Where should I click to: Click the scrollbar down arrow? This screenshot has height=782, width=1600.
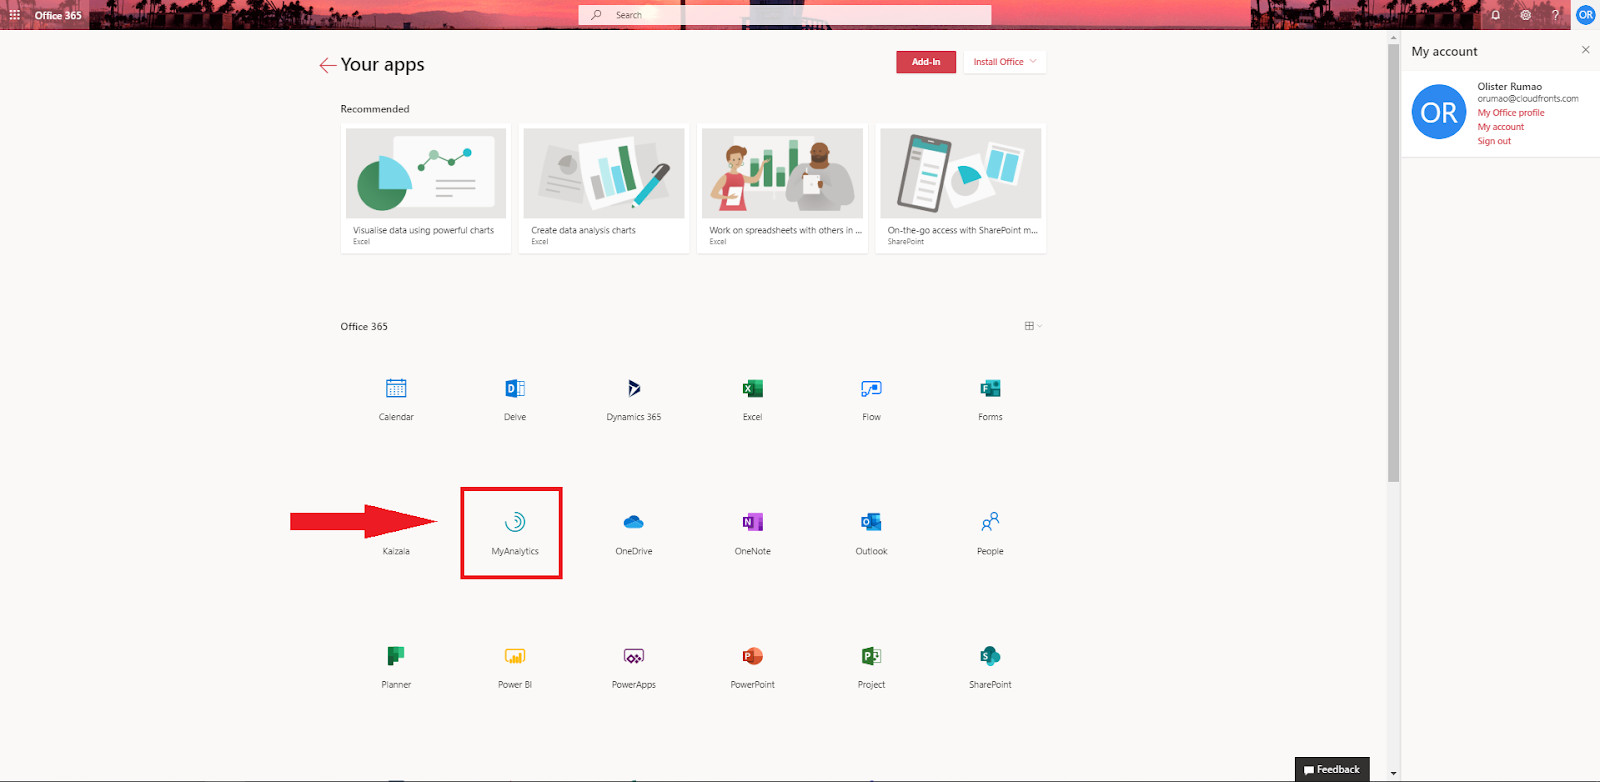(x=1394, y=774)
